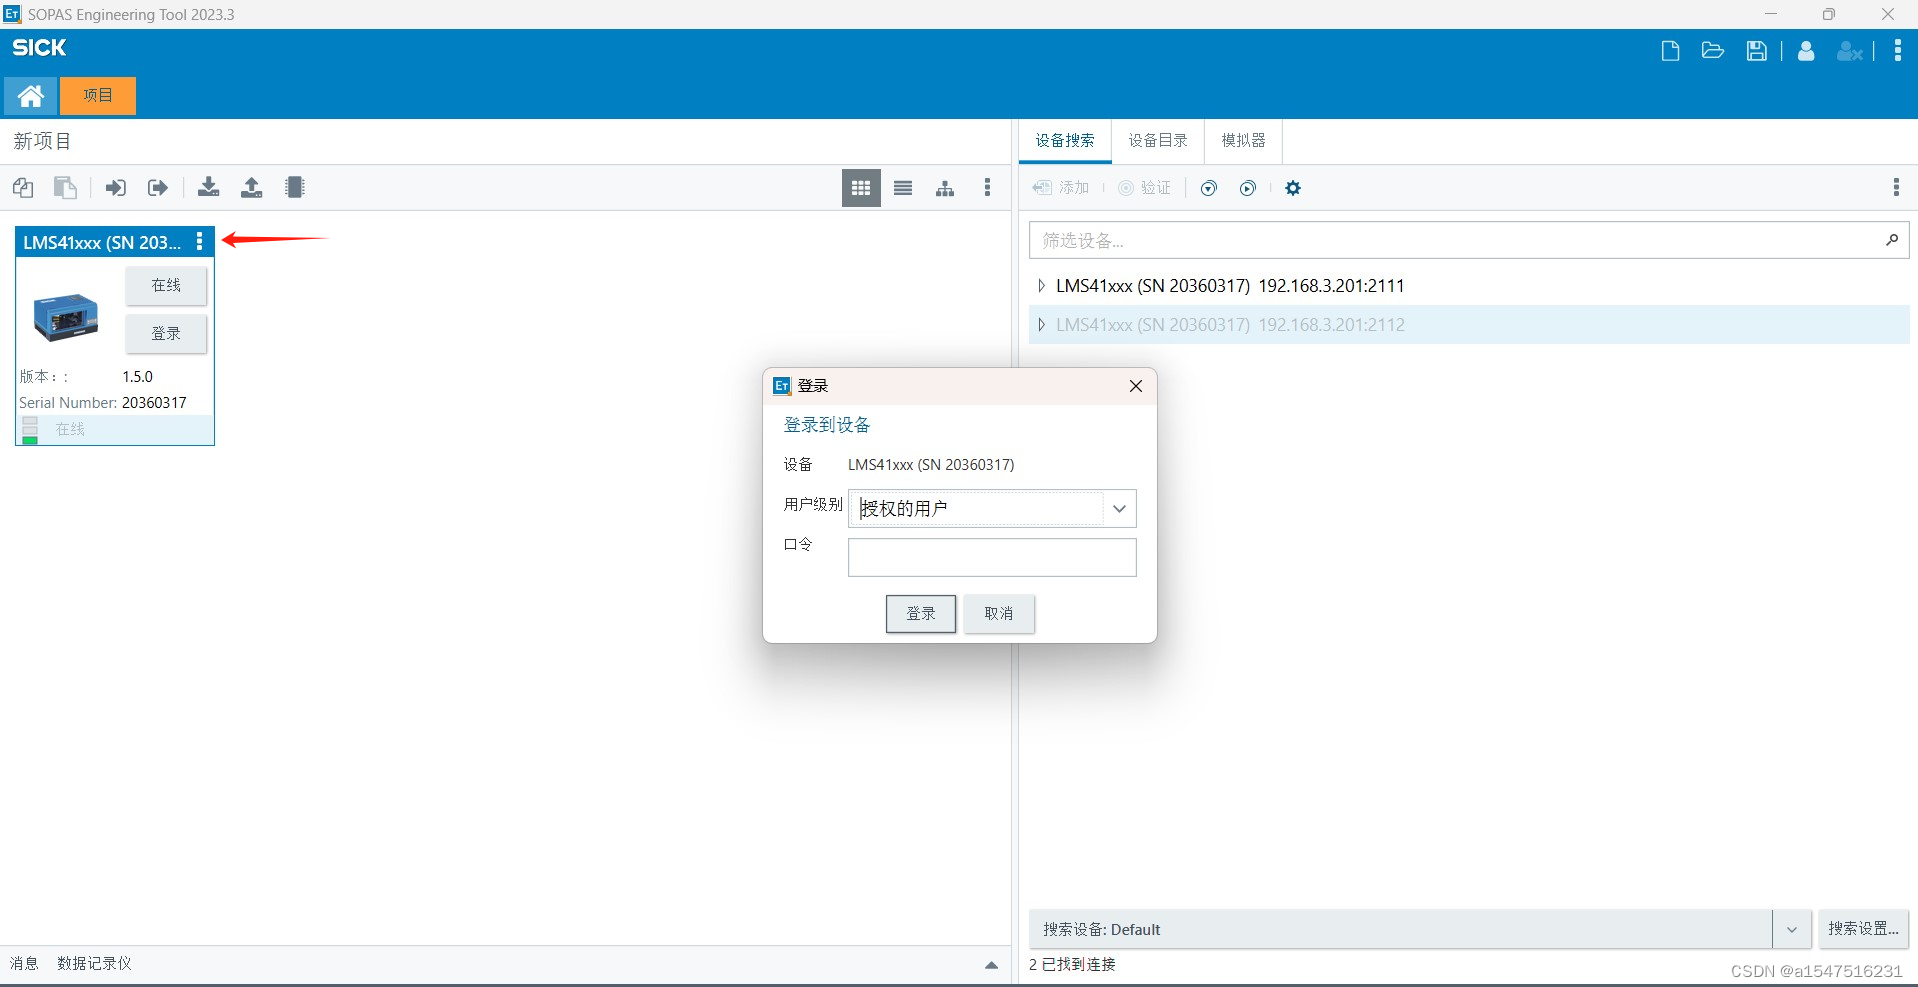
Task: Open LMS41xxx device tile three-dot menu
Action: [x=200, y=242]
